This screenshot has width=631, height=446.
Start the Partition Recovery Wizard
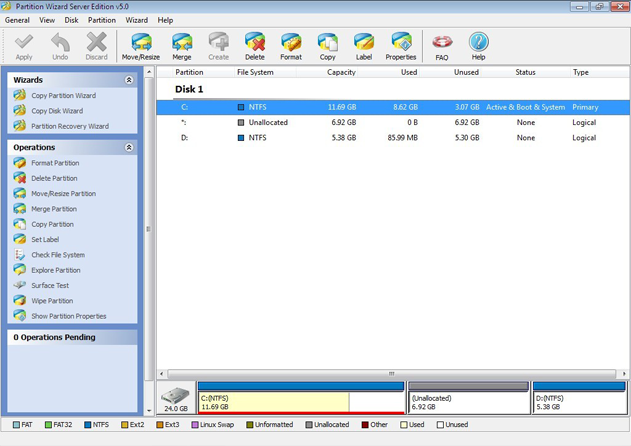tap(69, 126)
